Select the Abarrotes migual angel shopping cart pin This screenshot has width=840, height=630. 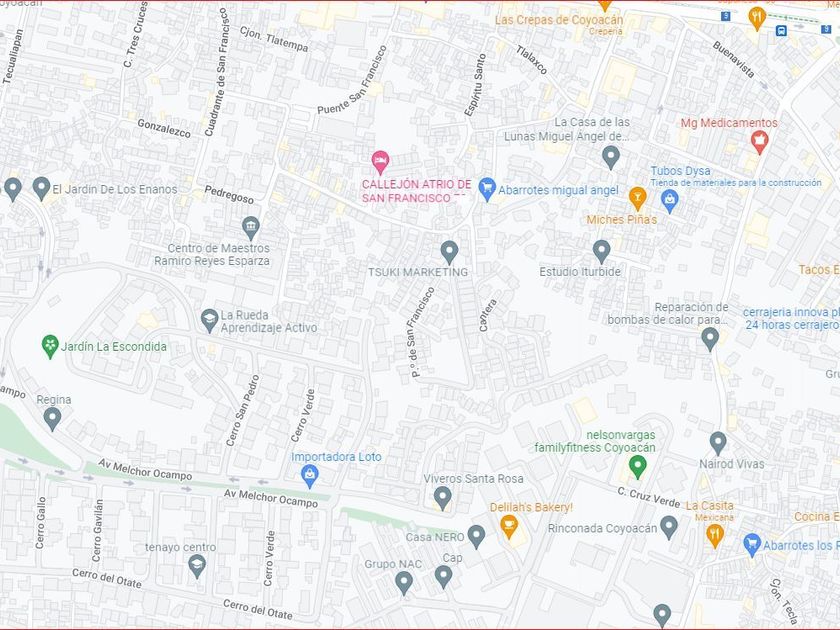click(x=486, y=189)
